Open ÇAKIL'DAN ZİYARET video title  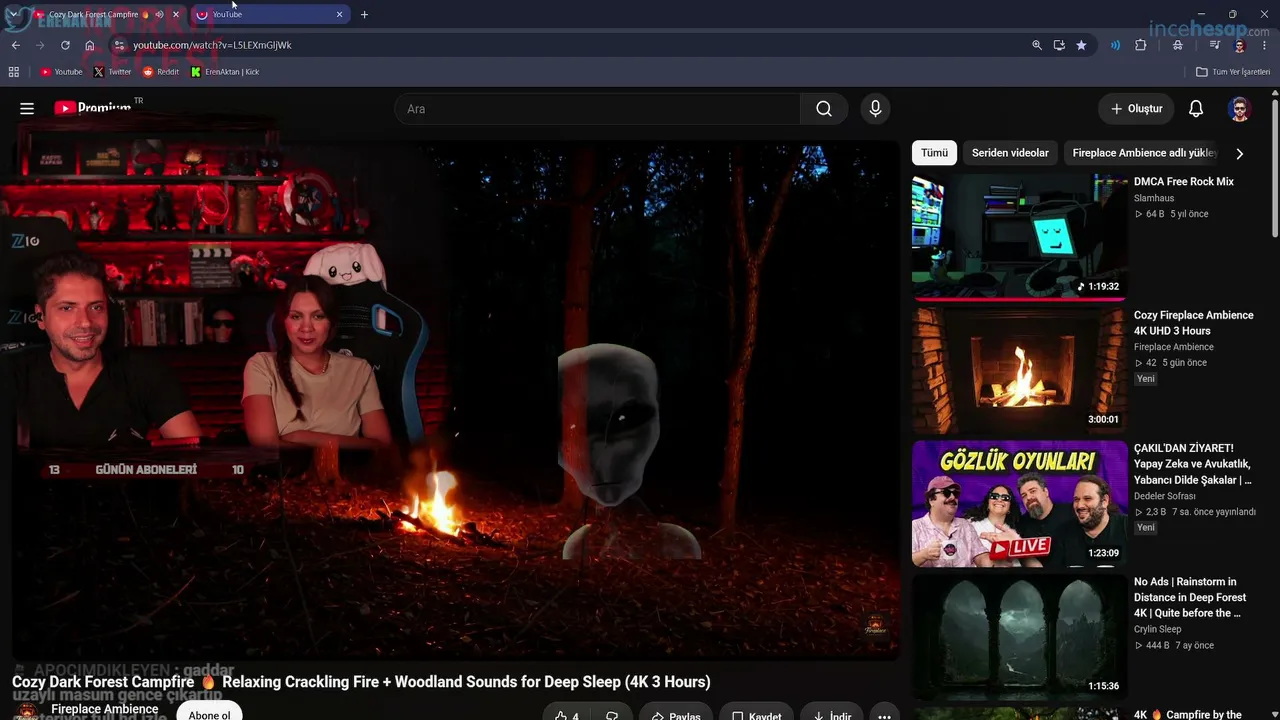1193,464
